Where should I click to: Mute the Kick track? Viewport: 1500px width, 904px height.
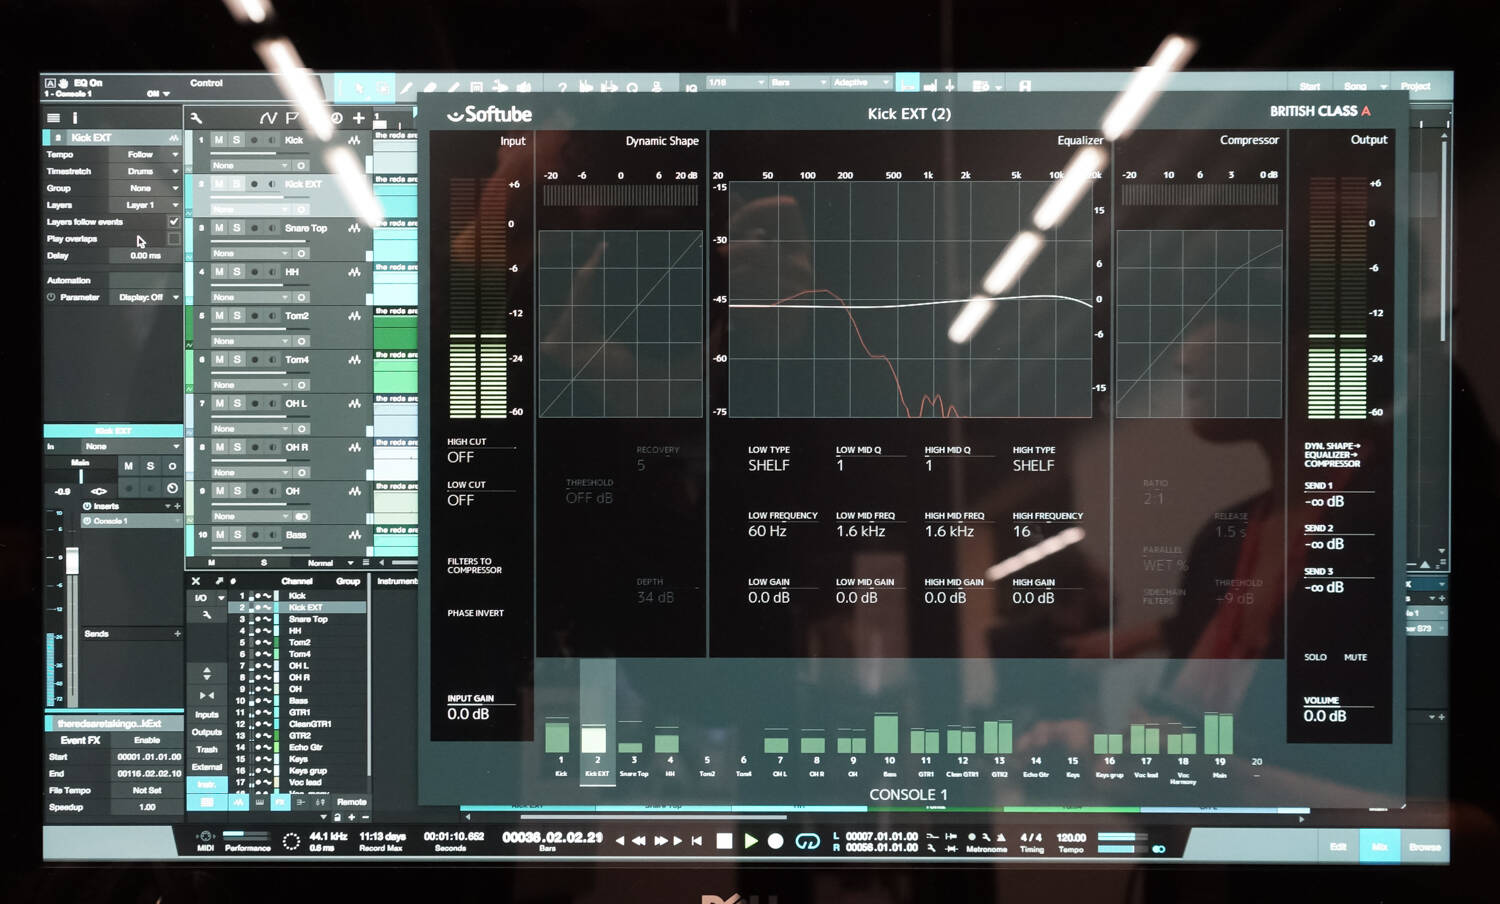click(x=219, y=140)
